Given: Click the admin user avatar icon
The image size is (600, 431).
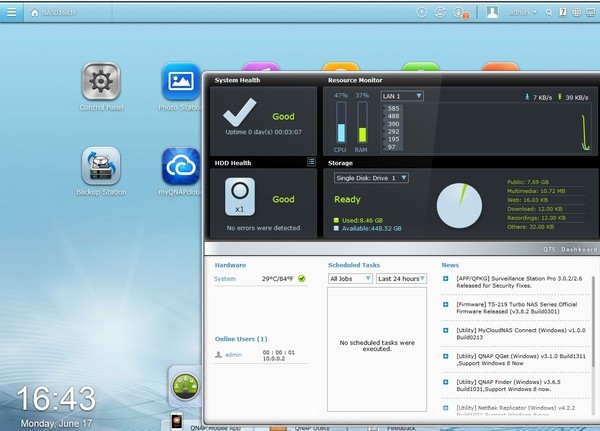Looking at the screenshot, I should [x=492, y=12].
